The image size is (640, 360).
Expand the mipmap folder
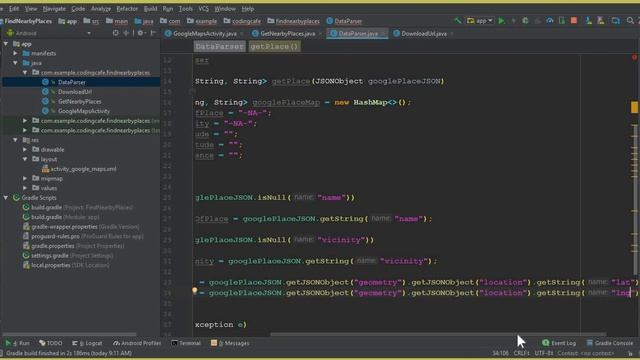pos(25,178)
